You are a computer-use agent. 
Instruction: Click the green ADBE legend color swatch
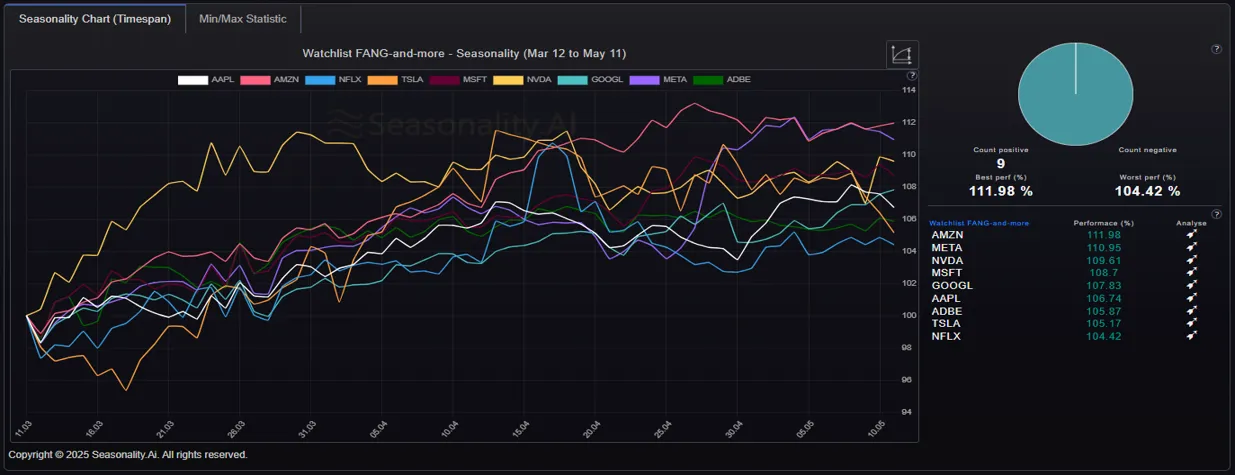click(708, 79)
